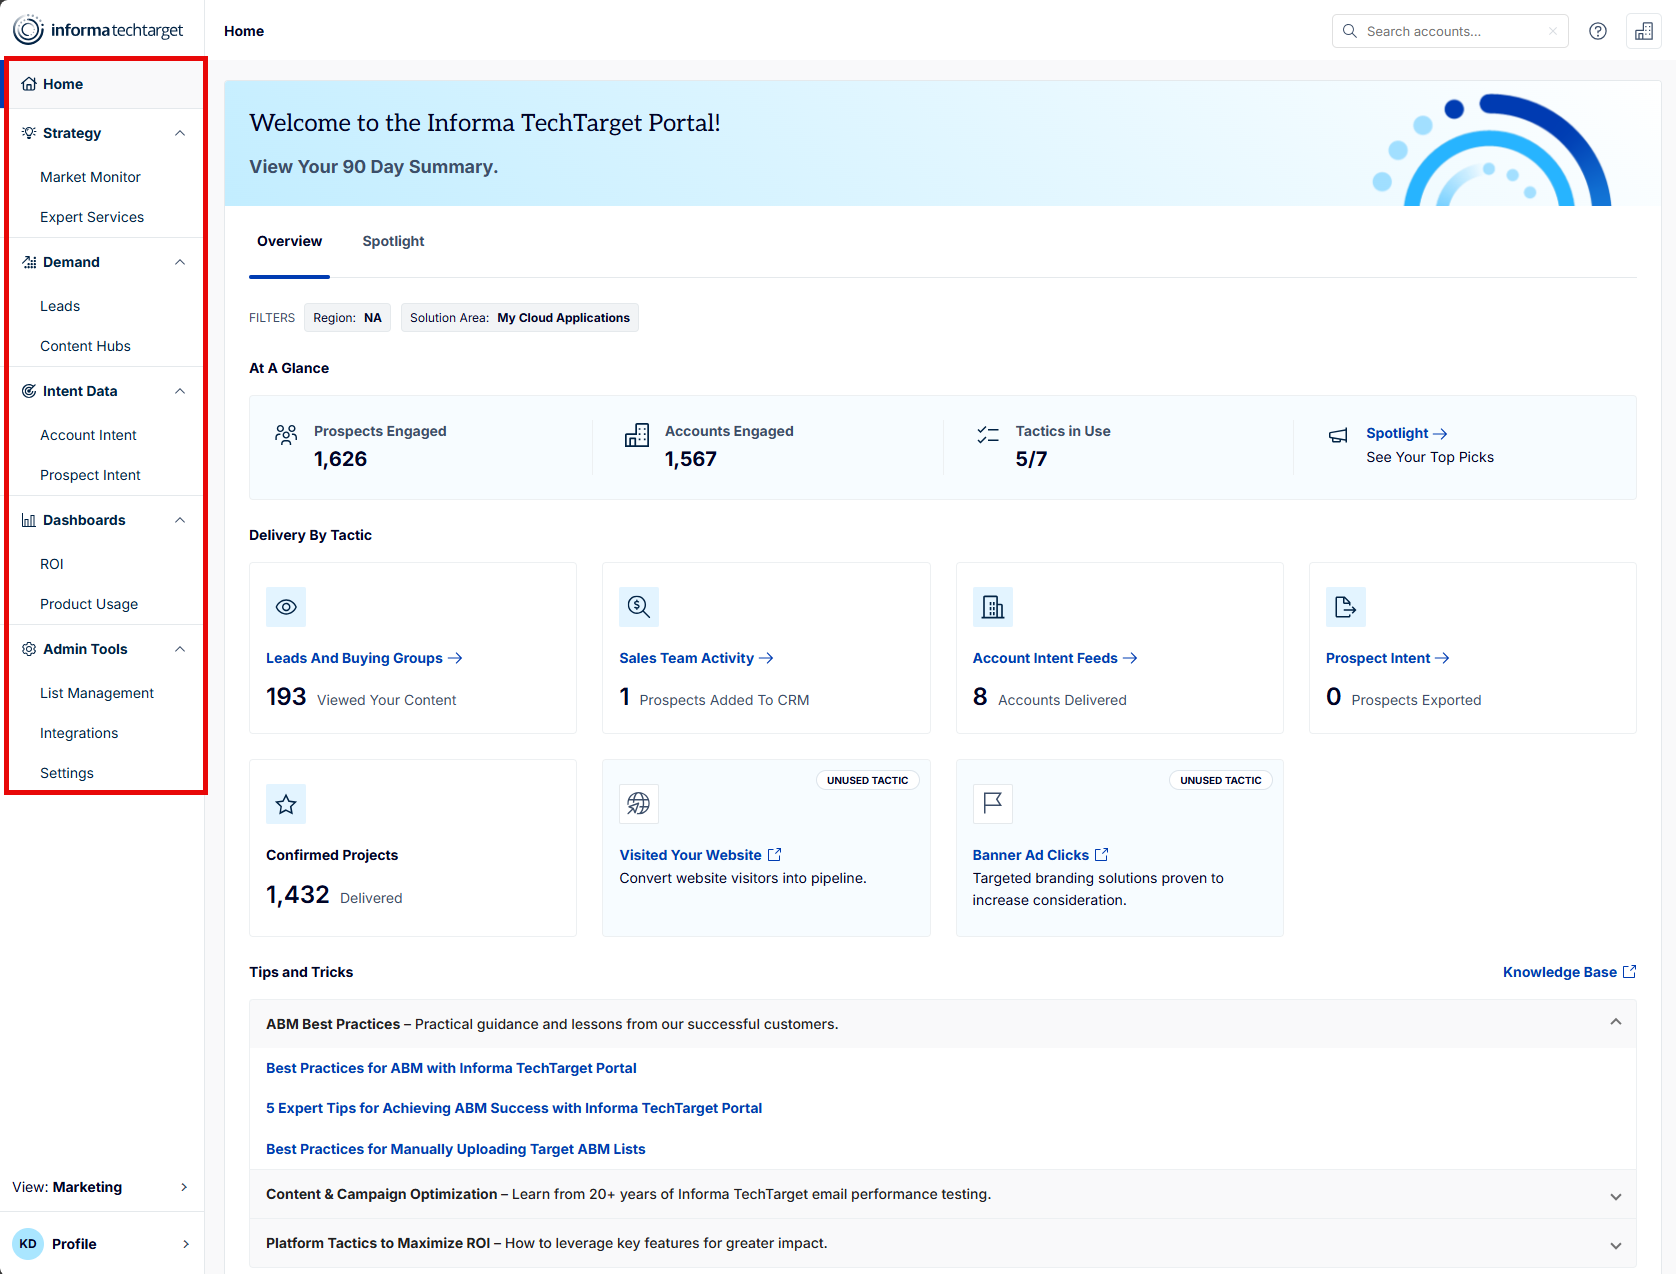Image resolution: width=1676 pixels, height=1274 pixels.
Task: Open Market Monitor in the sidebar
Action: point(90,177)
